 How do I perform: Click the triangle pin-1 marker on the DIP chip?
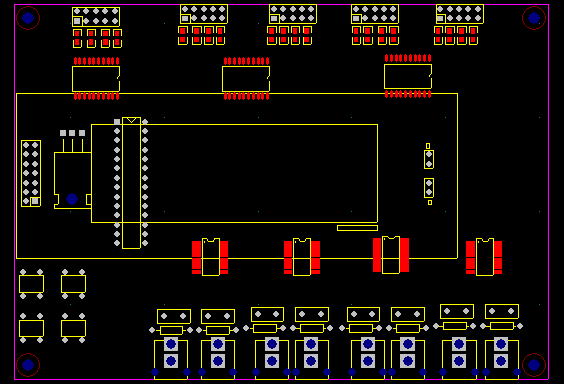(132, 120)
